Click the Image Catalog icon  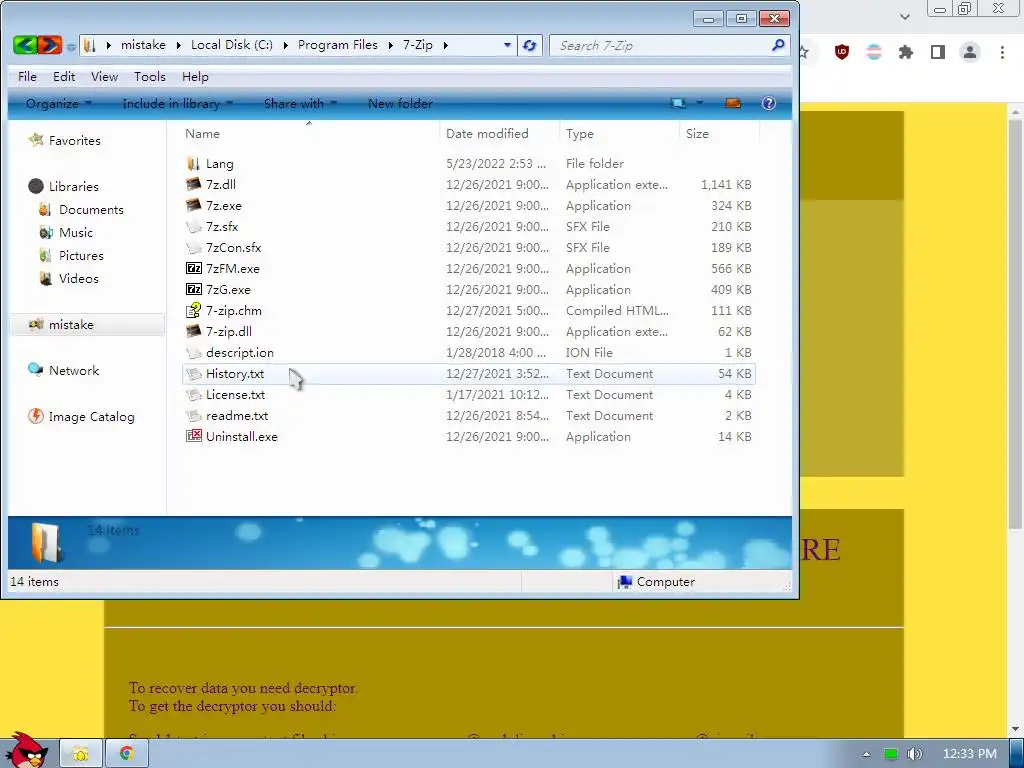(x=36, y=416)
